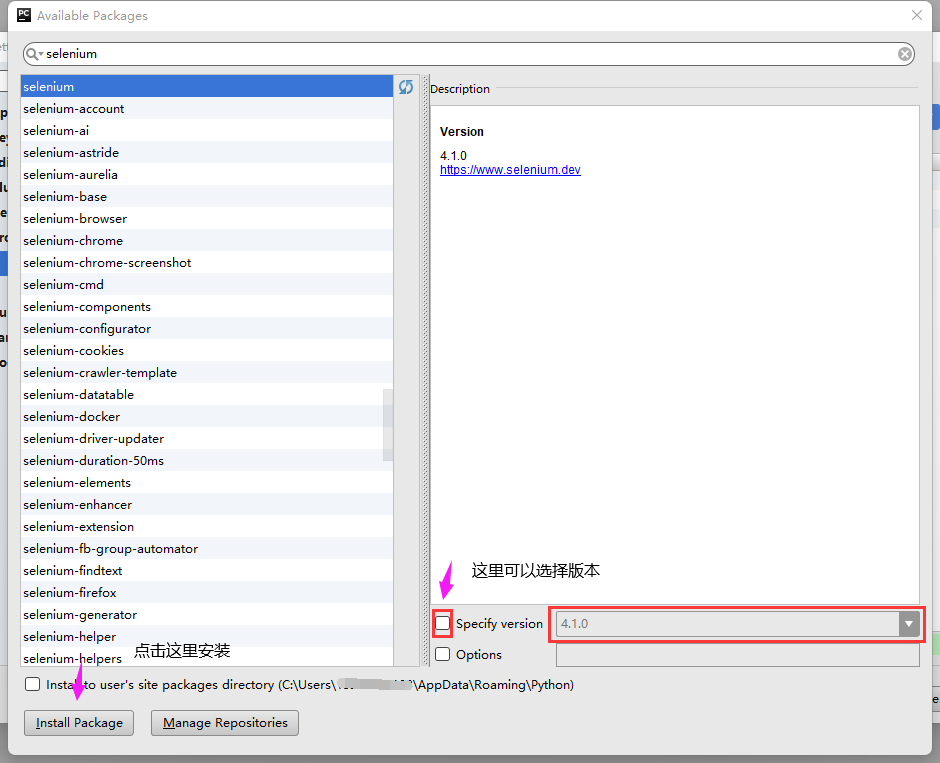Image resolution: width=940 pixels, height=763 pixels.
Task: Select selenium-astride package
Action: click(207, 152)
